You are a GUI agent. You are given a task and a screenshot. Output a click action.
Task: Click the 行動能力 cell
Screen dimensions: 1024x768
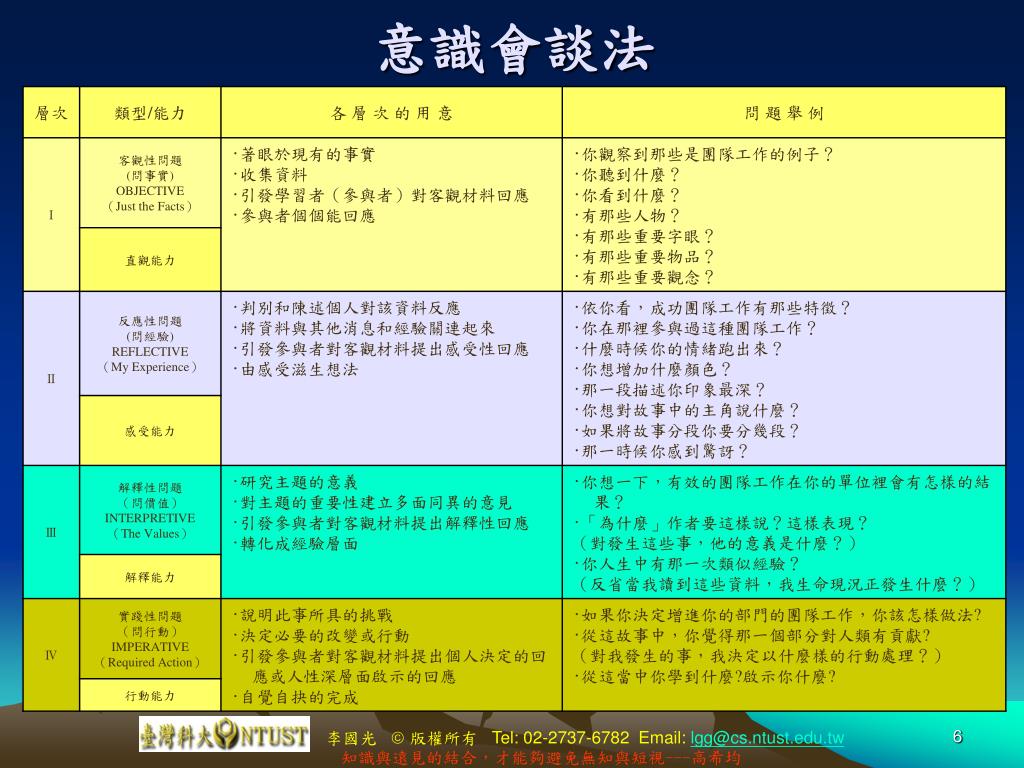pyautogui.click(x=150, y=696)
